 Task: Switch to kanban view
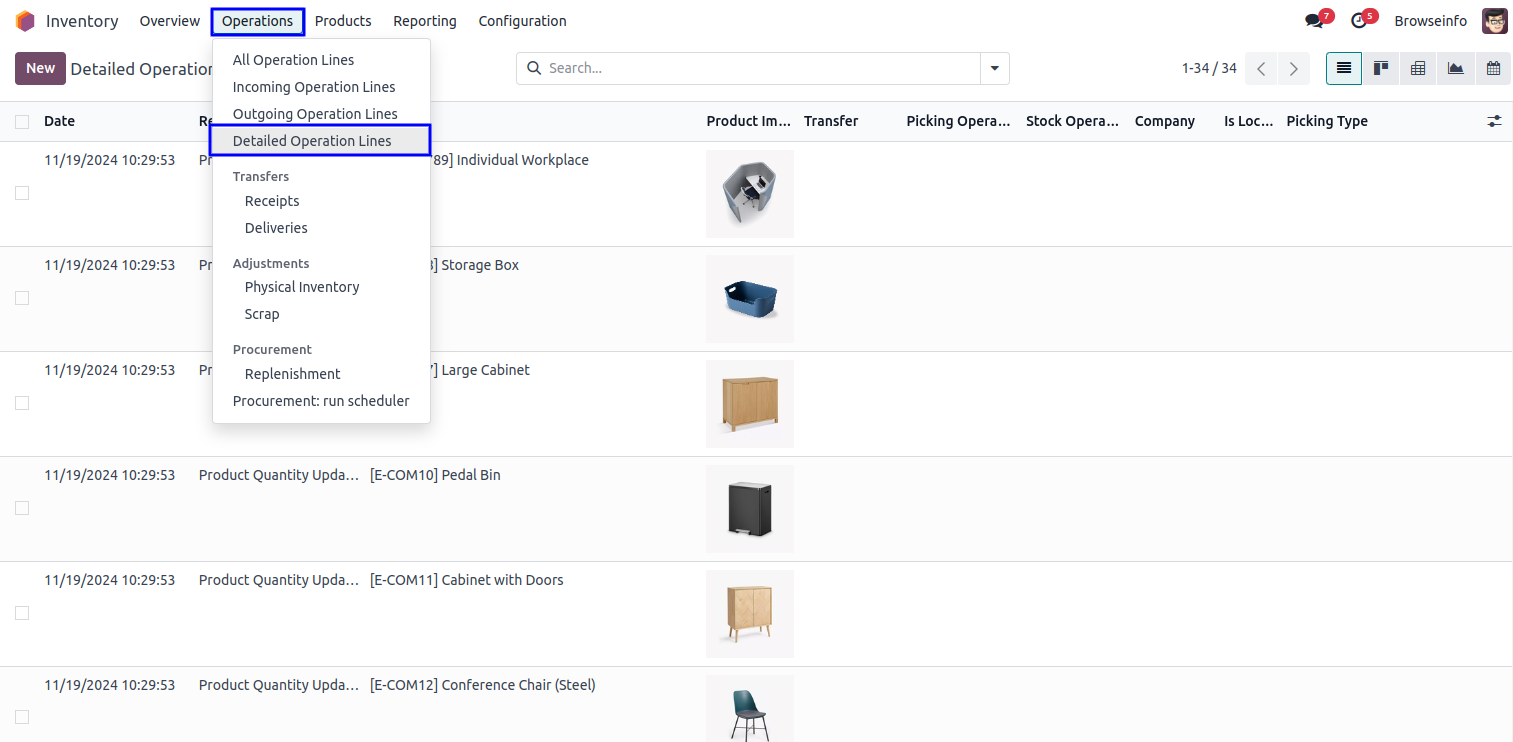tap(1381, 68)
